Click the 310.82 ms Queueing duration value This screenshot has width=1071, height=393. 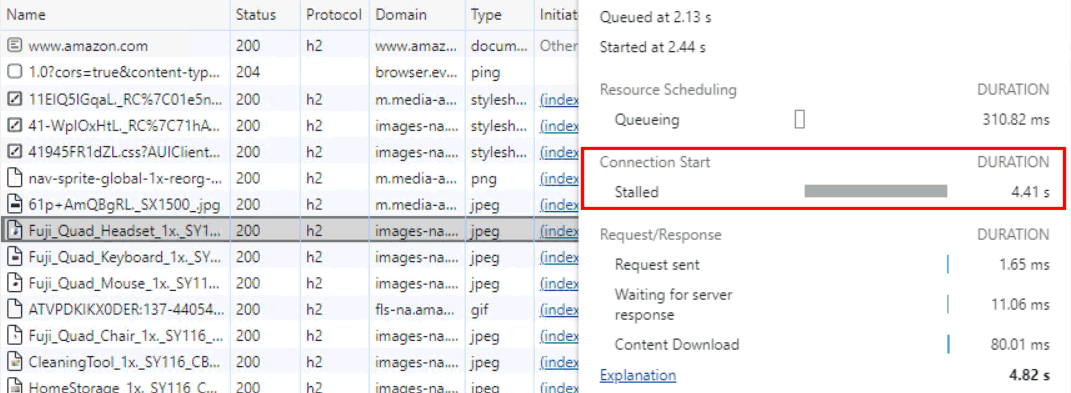pyautogui.click(x=1016, y=120)
